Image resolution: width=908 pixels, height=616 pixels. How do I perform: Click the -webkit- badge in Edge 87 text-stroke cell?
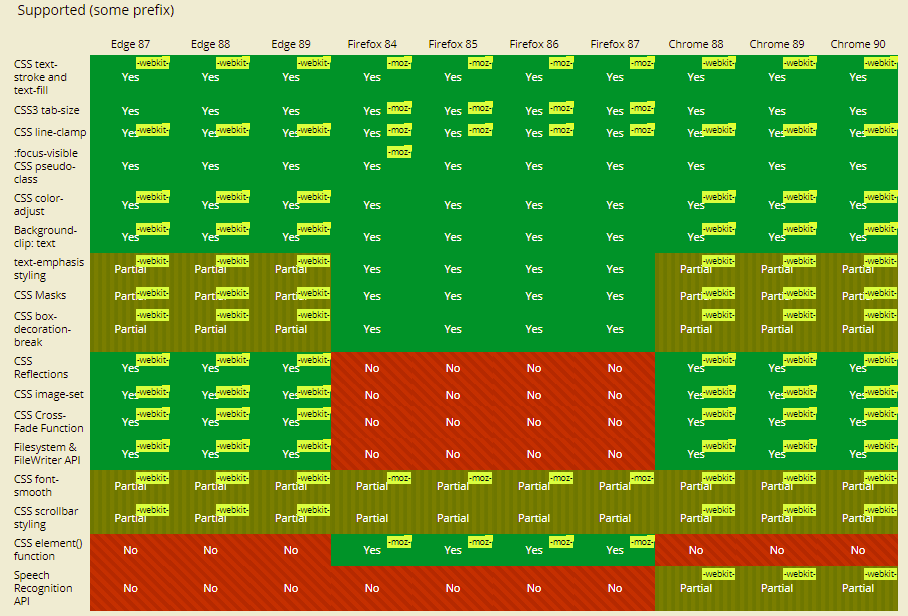(150, 62)
